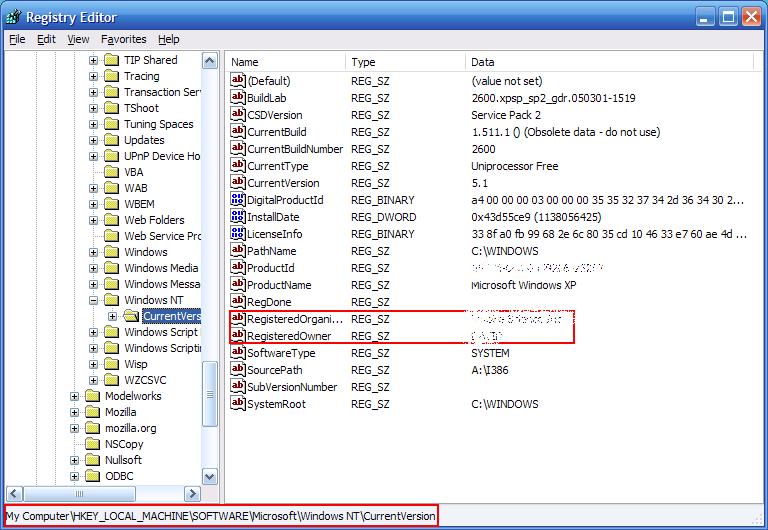Image resolution: width=768 pixels, height=530 pixels.
Task: Select the Tuning Spaces tree key
Action: coord(159,124)
